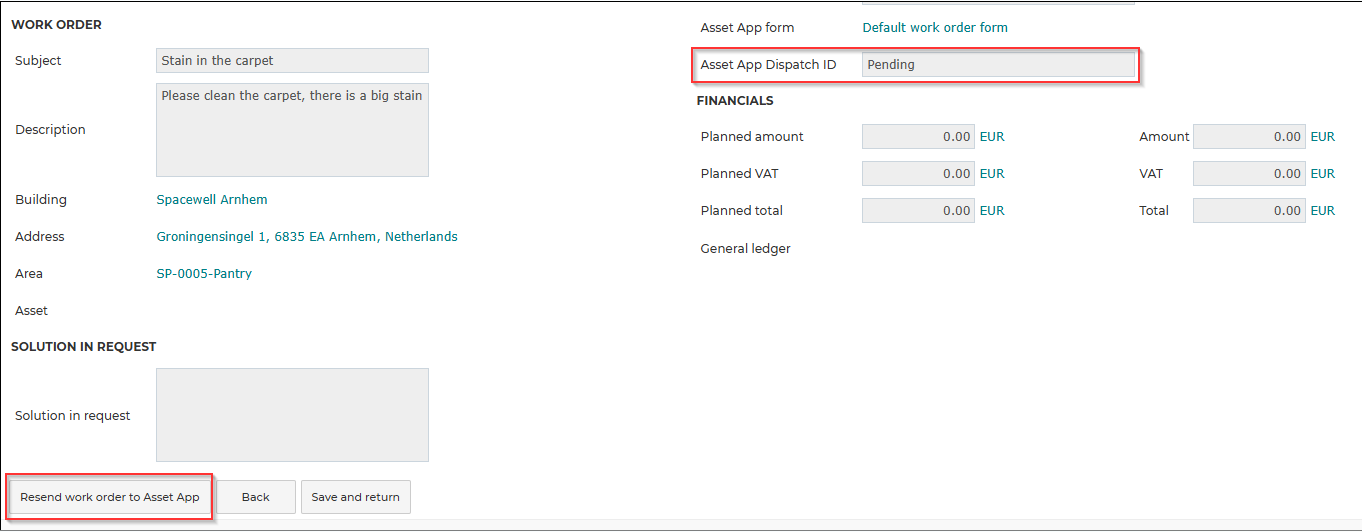Click the Asset label under Area
The image size is (1362, 532).
pyautogui.click(x=31, y=311)
